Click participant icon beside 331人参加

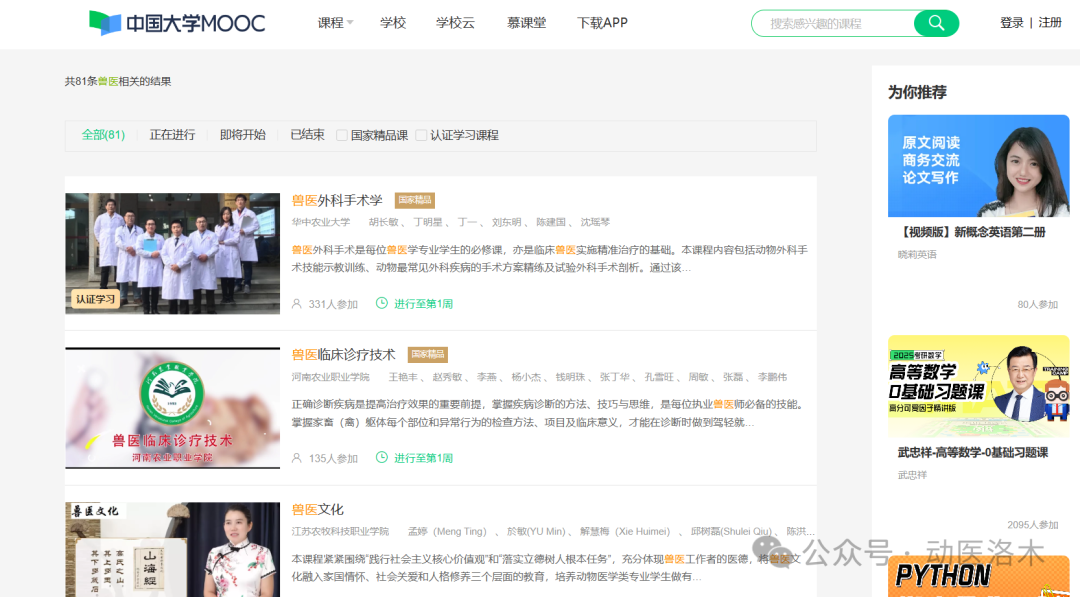pyautogui.click(x=297, y=304)
